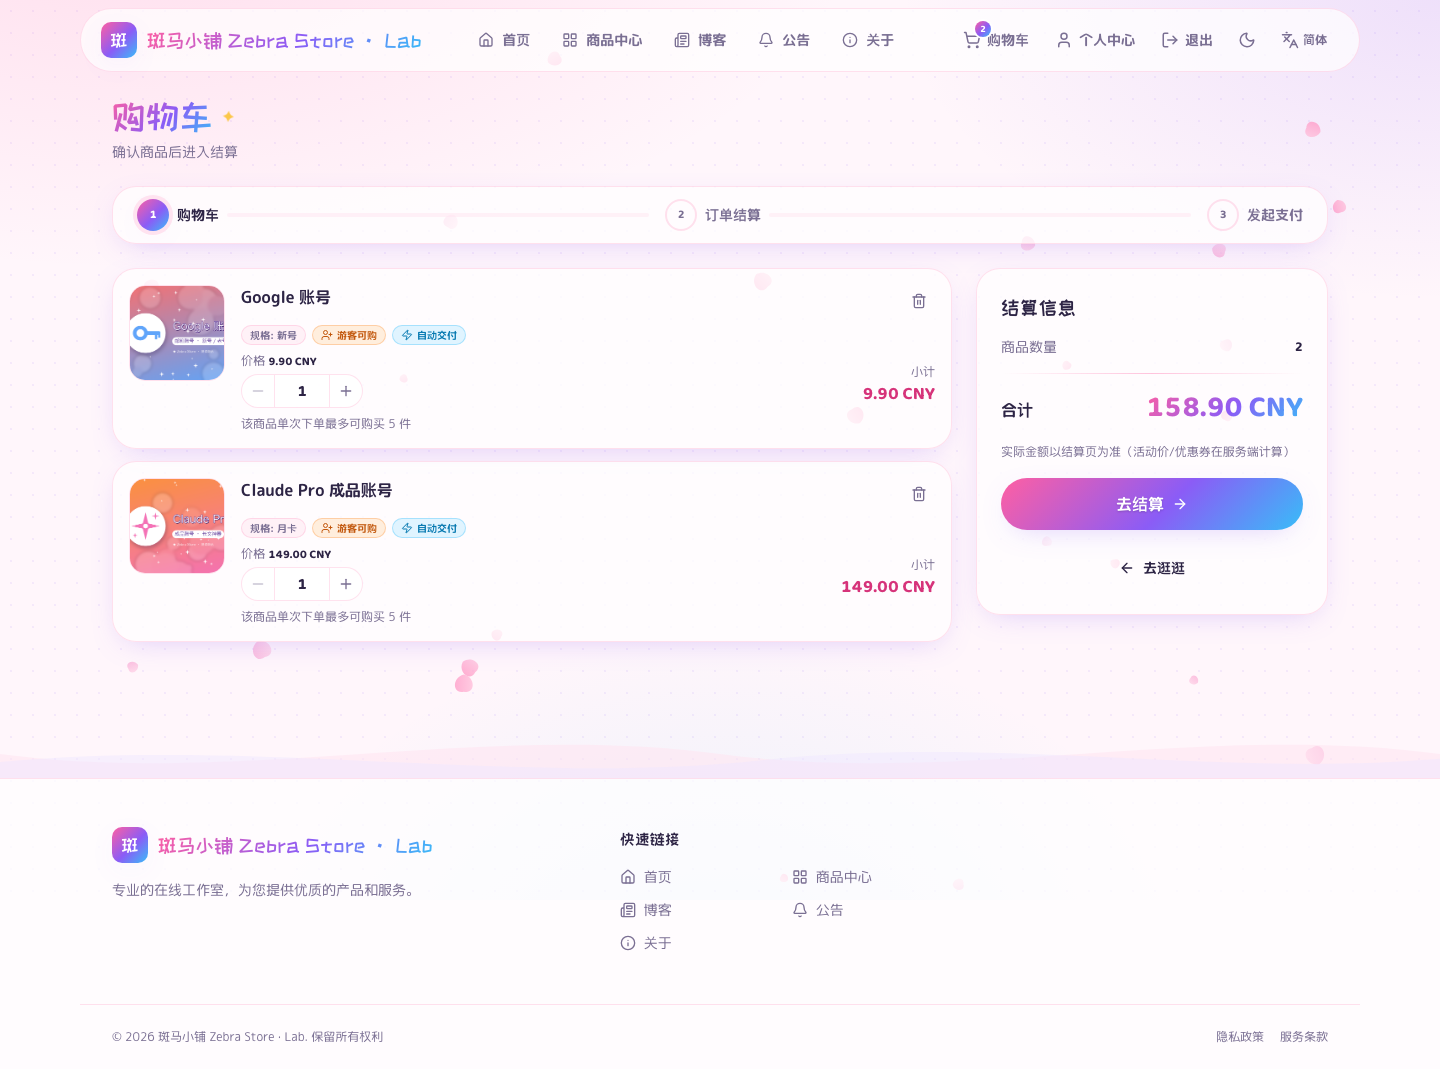Viewport: 1440px width, 1069px height.
Task: Open the Claude Pro 成品账号 product title
Action: point(316,490)
